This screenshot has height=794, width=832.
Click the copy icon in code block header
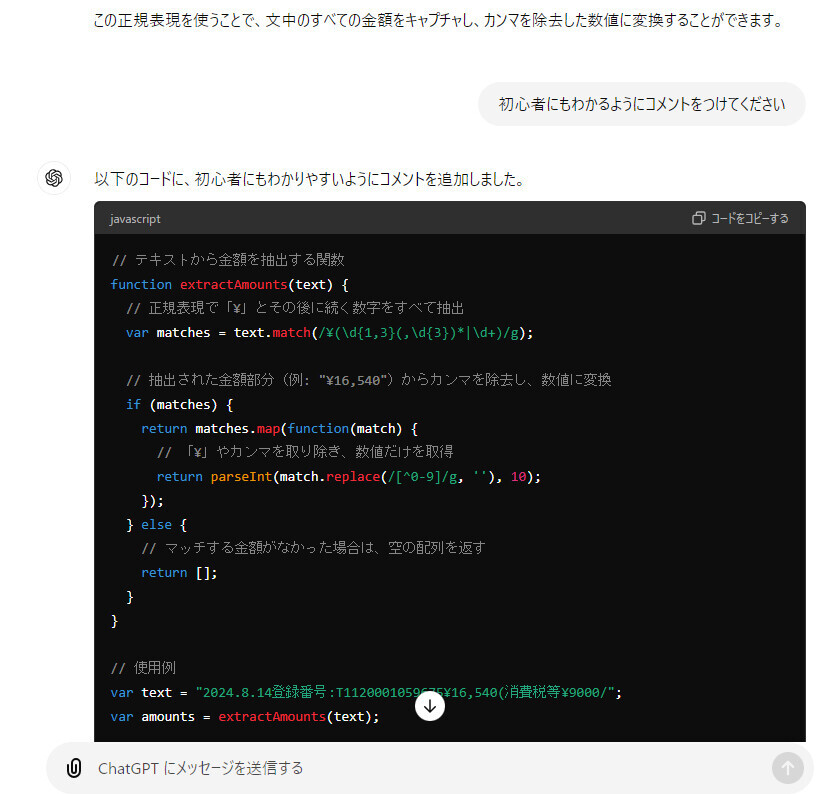(x=698, y=218)
